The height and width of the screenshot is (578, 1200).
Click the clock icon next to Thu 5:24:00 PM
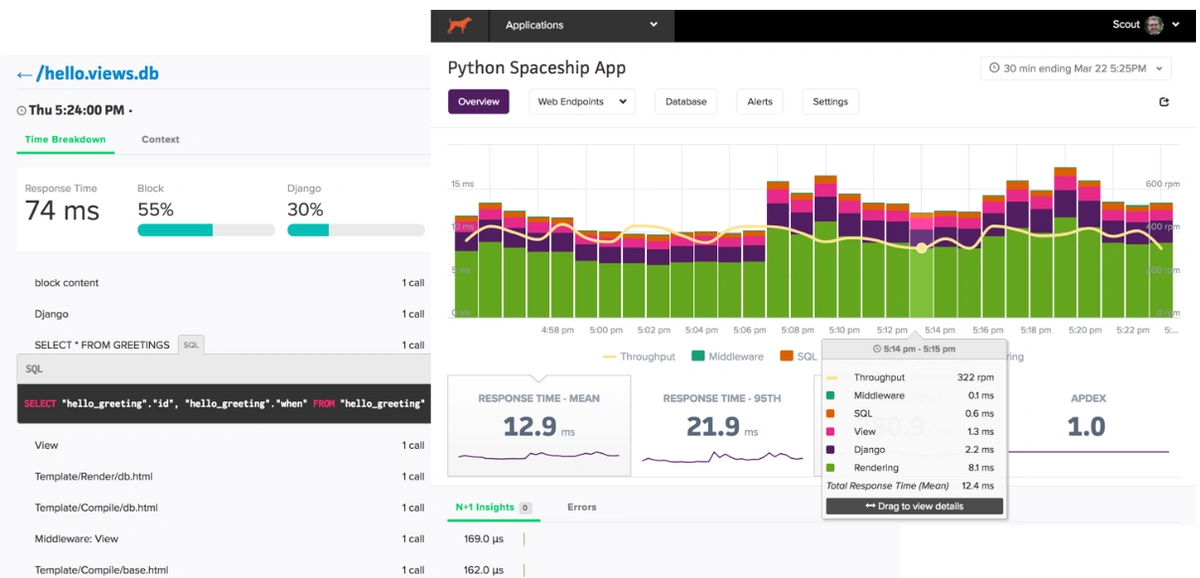[22, 110]
